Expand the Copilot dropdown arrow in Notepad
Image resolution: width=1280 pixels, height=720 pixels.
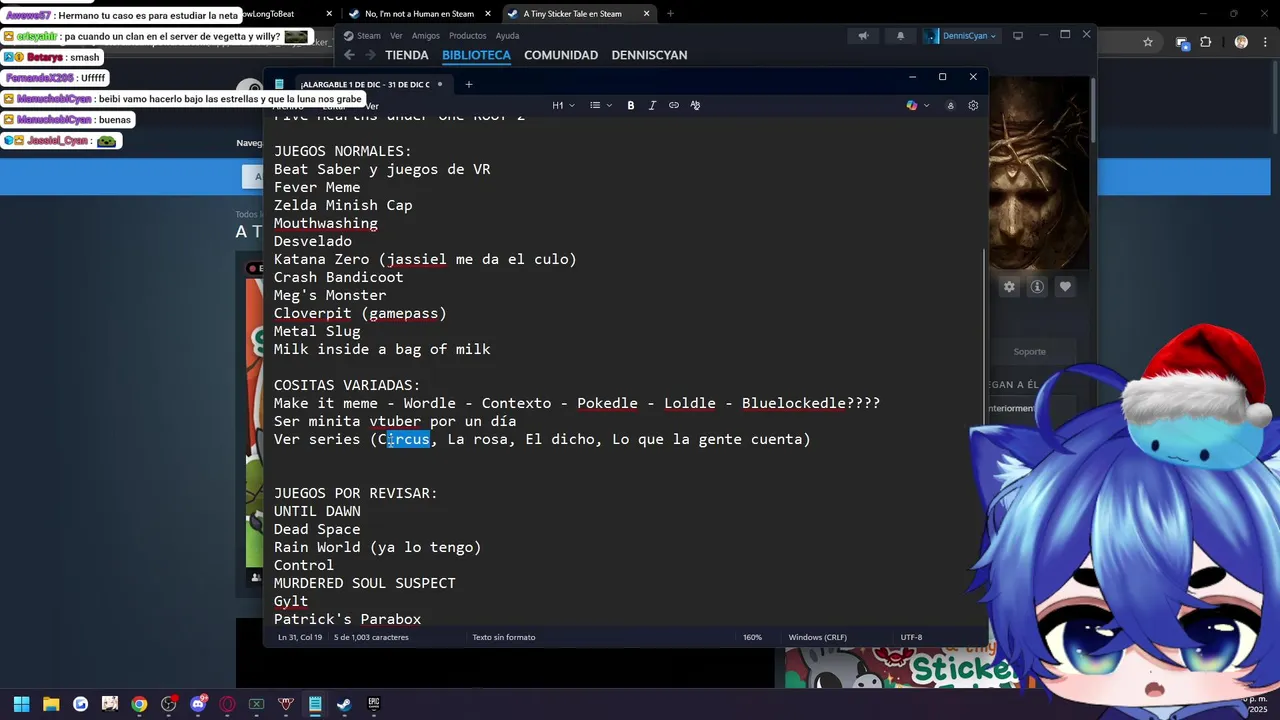pyautogui.click(x=927, y=105)
